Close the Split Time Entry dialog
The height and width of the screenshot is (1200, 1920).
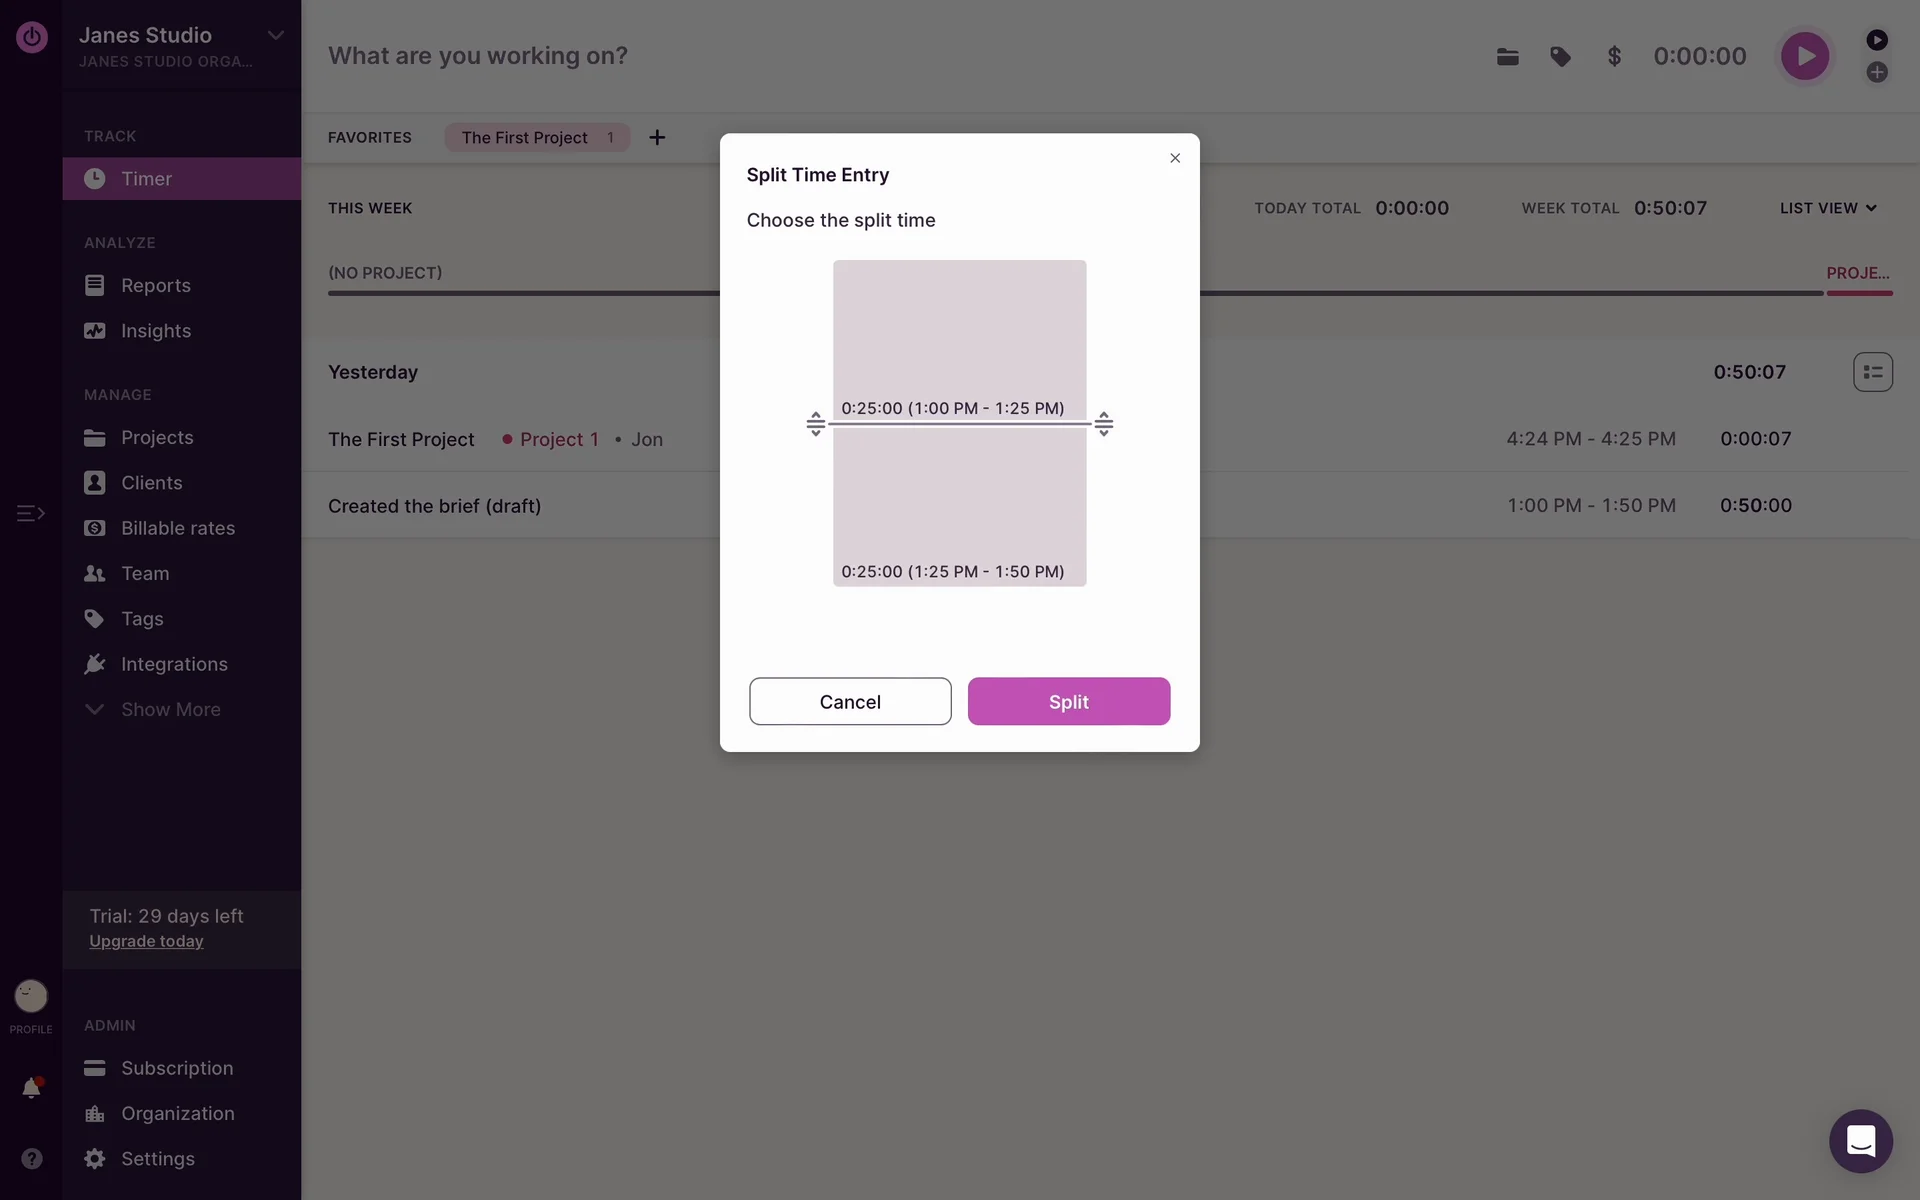coord(1175,158)
